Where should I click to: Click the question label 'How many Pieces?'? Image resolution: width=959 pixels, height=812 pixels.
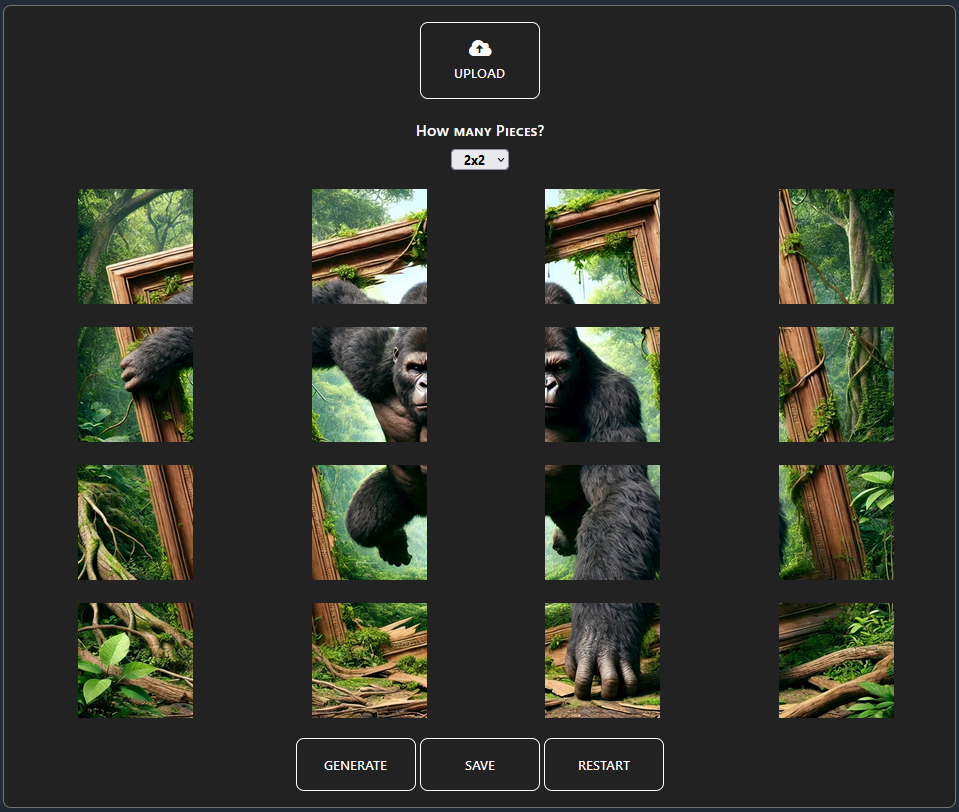480,130
